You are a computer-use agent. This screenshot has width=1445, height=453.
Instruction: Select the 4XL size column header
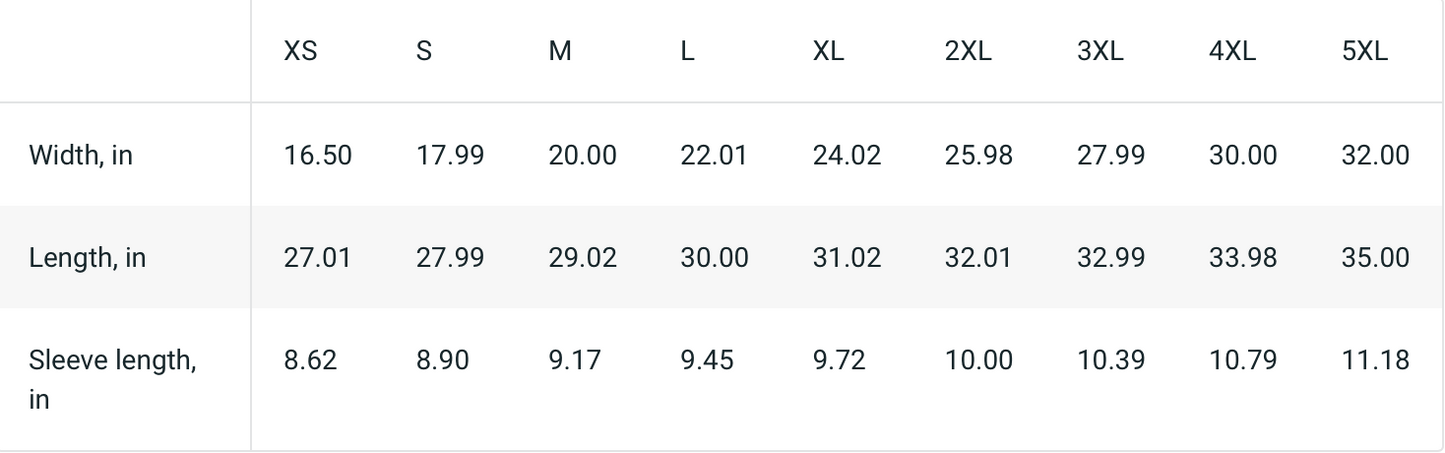[x=1232, y=51]
